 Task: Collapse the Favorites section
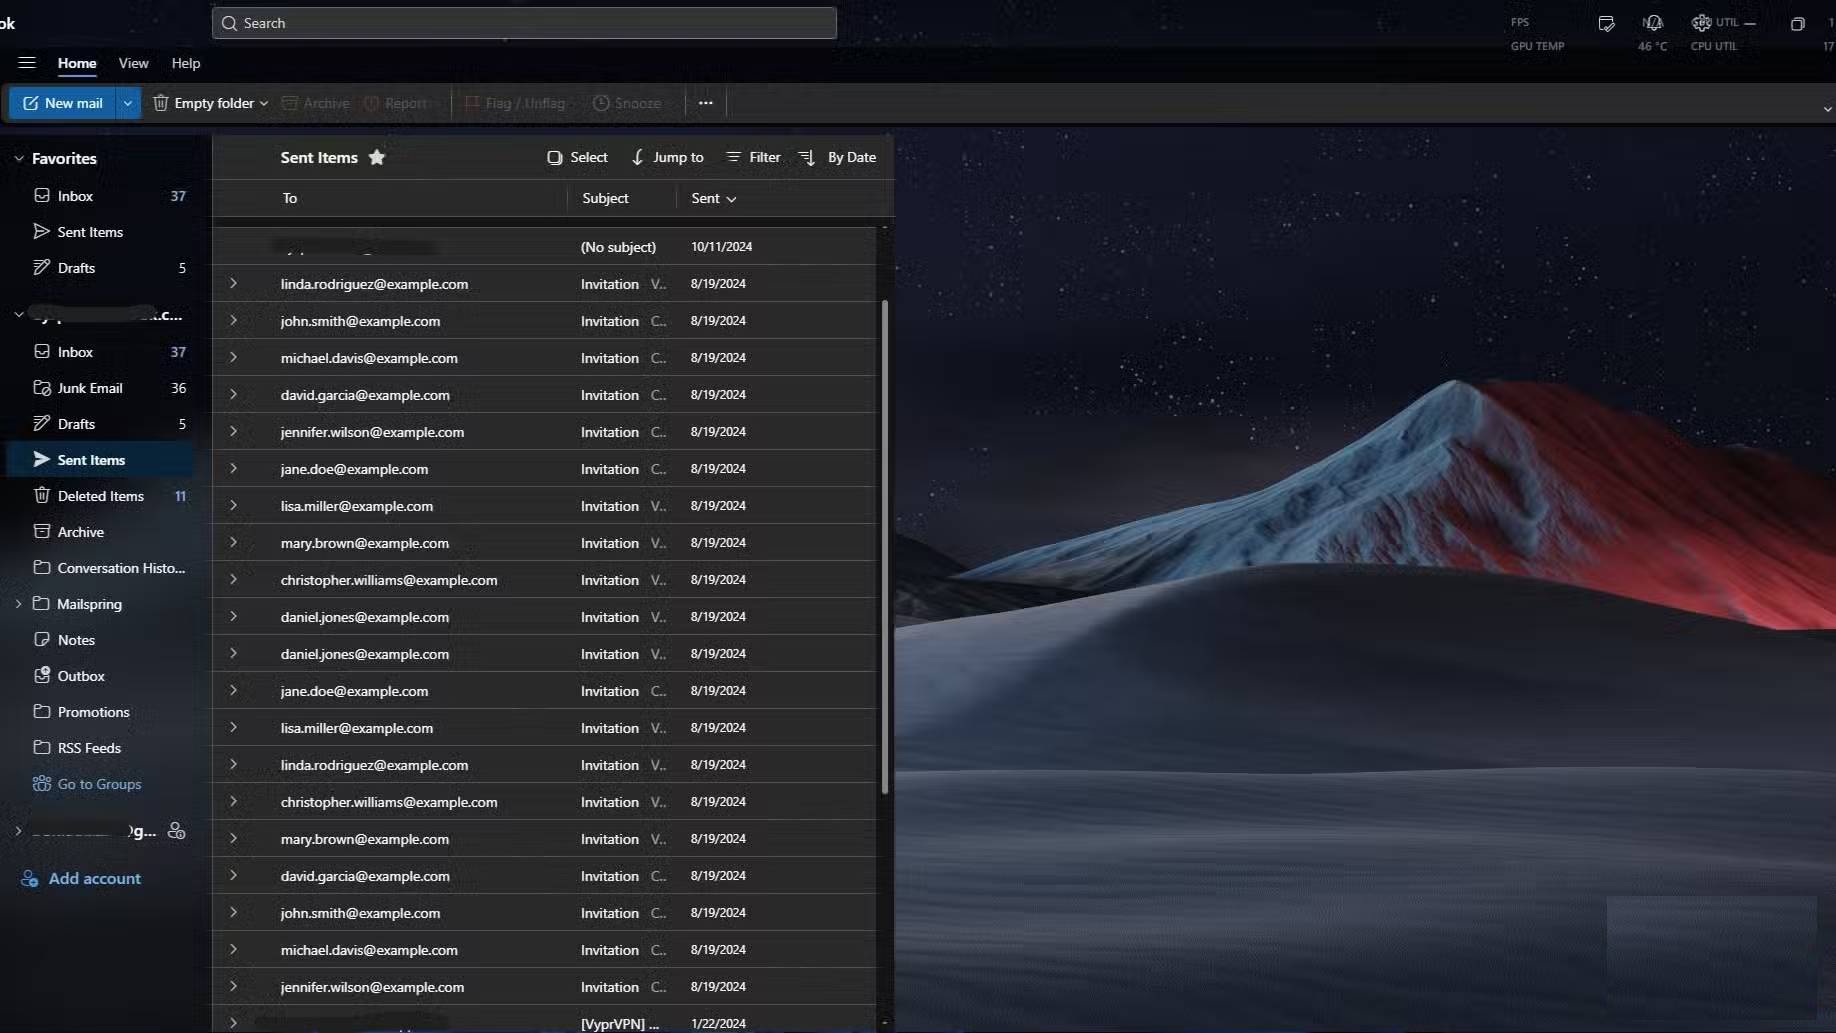tap(19, 158)
